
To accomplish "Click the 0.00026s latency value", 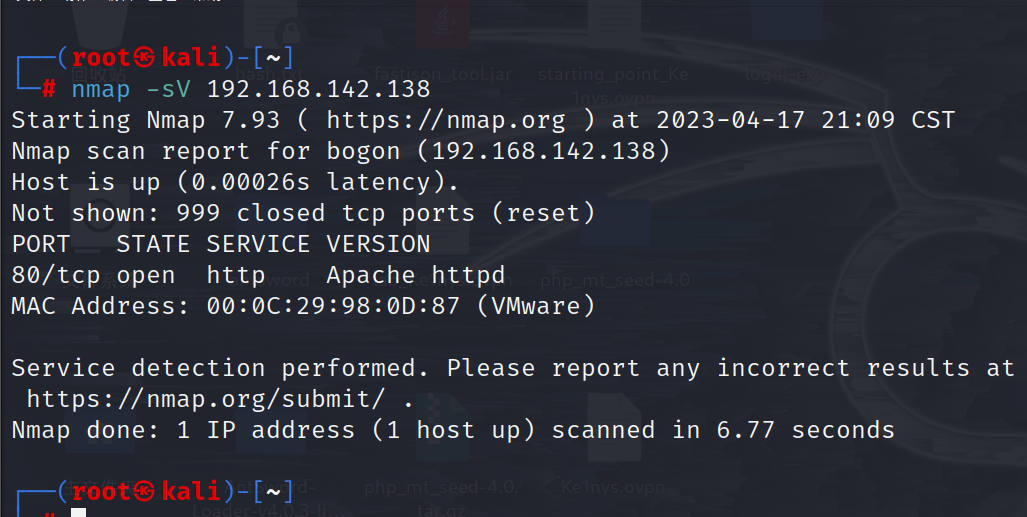I will click(x=251, y=182).
